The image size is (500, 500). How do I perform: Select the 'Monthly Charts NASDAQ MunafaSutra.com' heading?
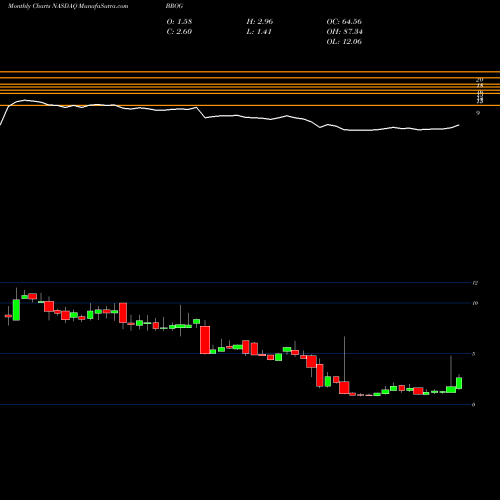click(x=68, y=6)
